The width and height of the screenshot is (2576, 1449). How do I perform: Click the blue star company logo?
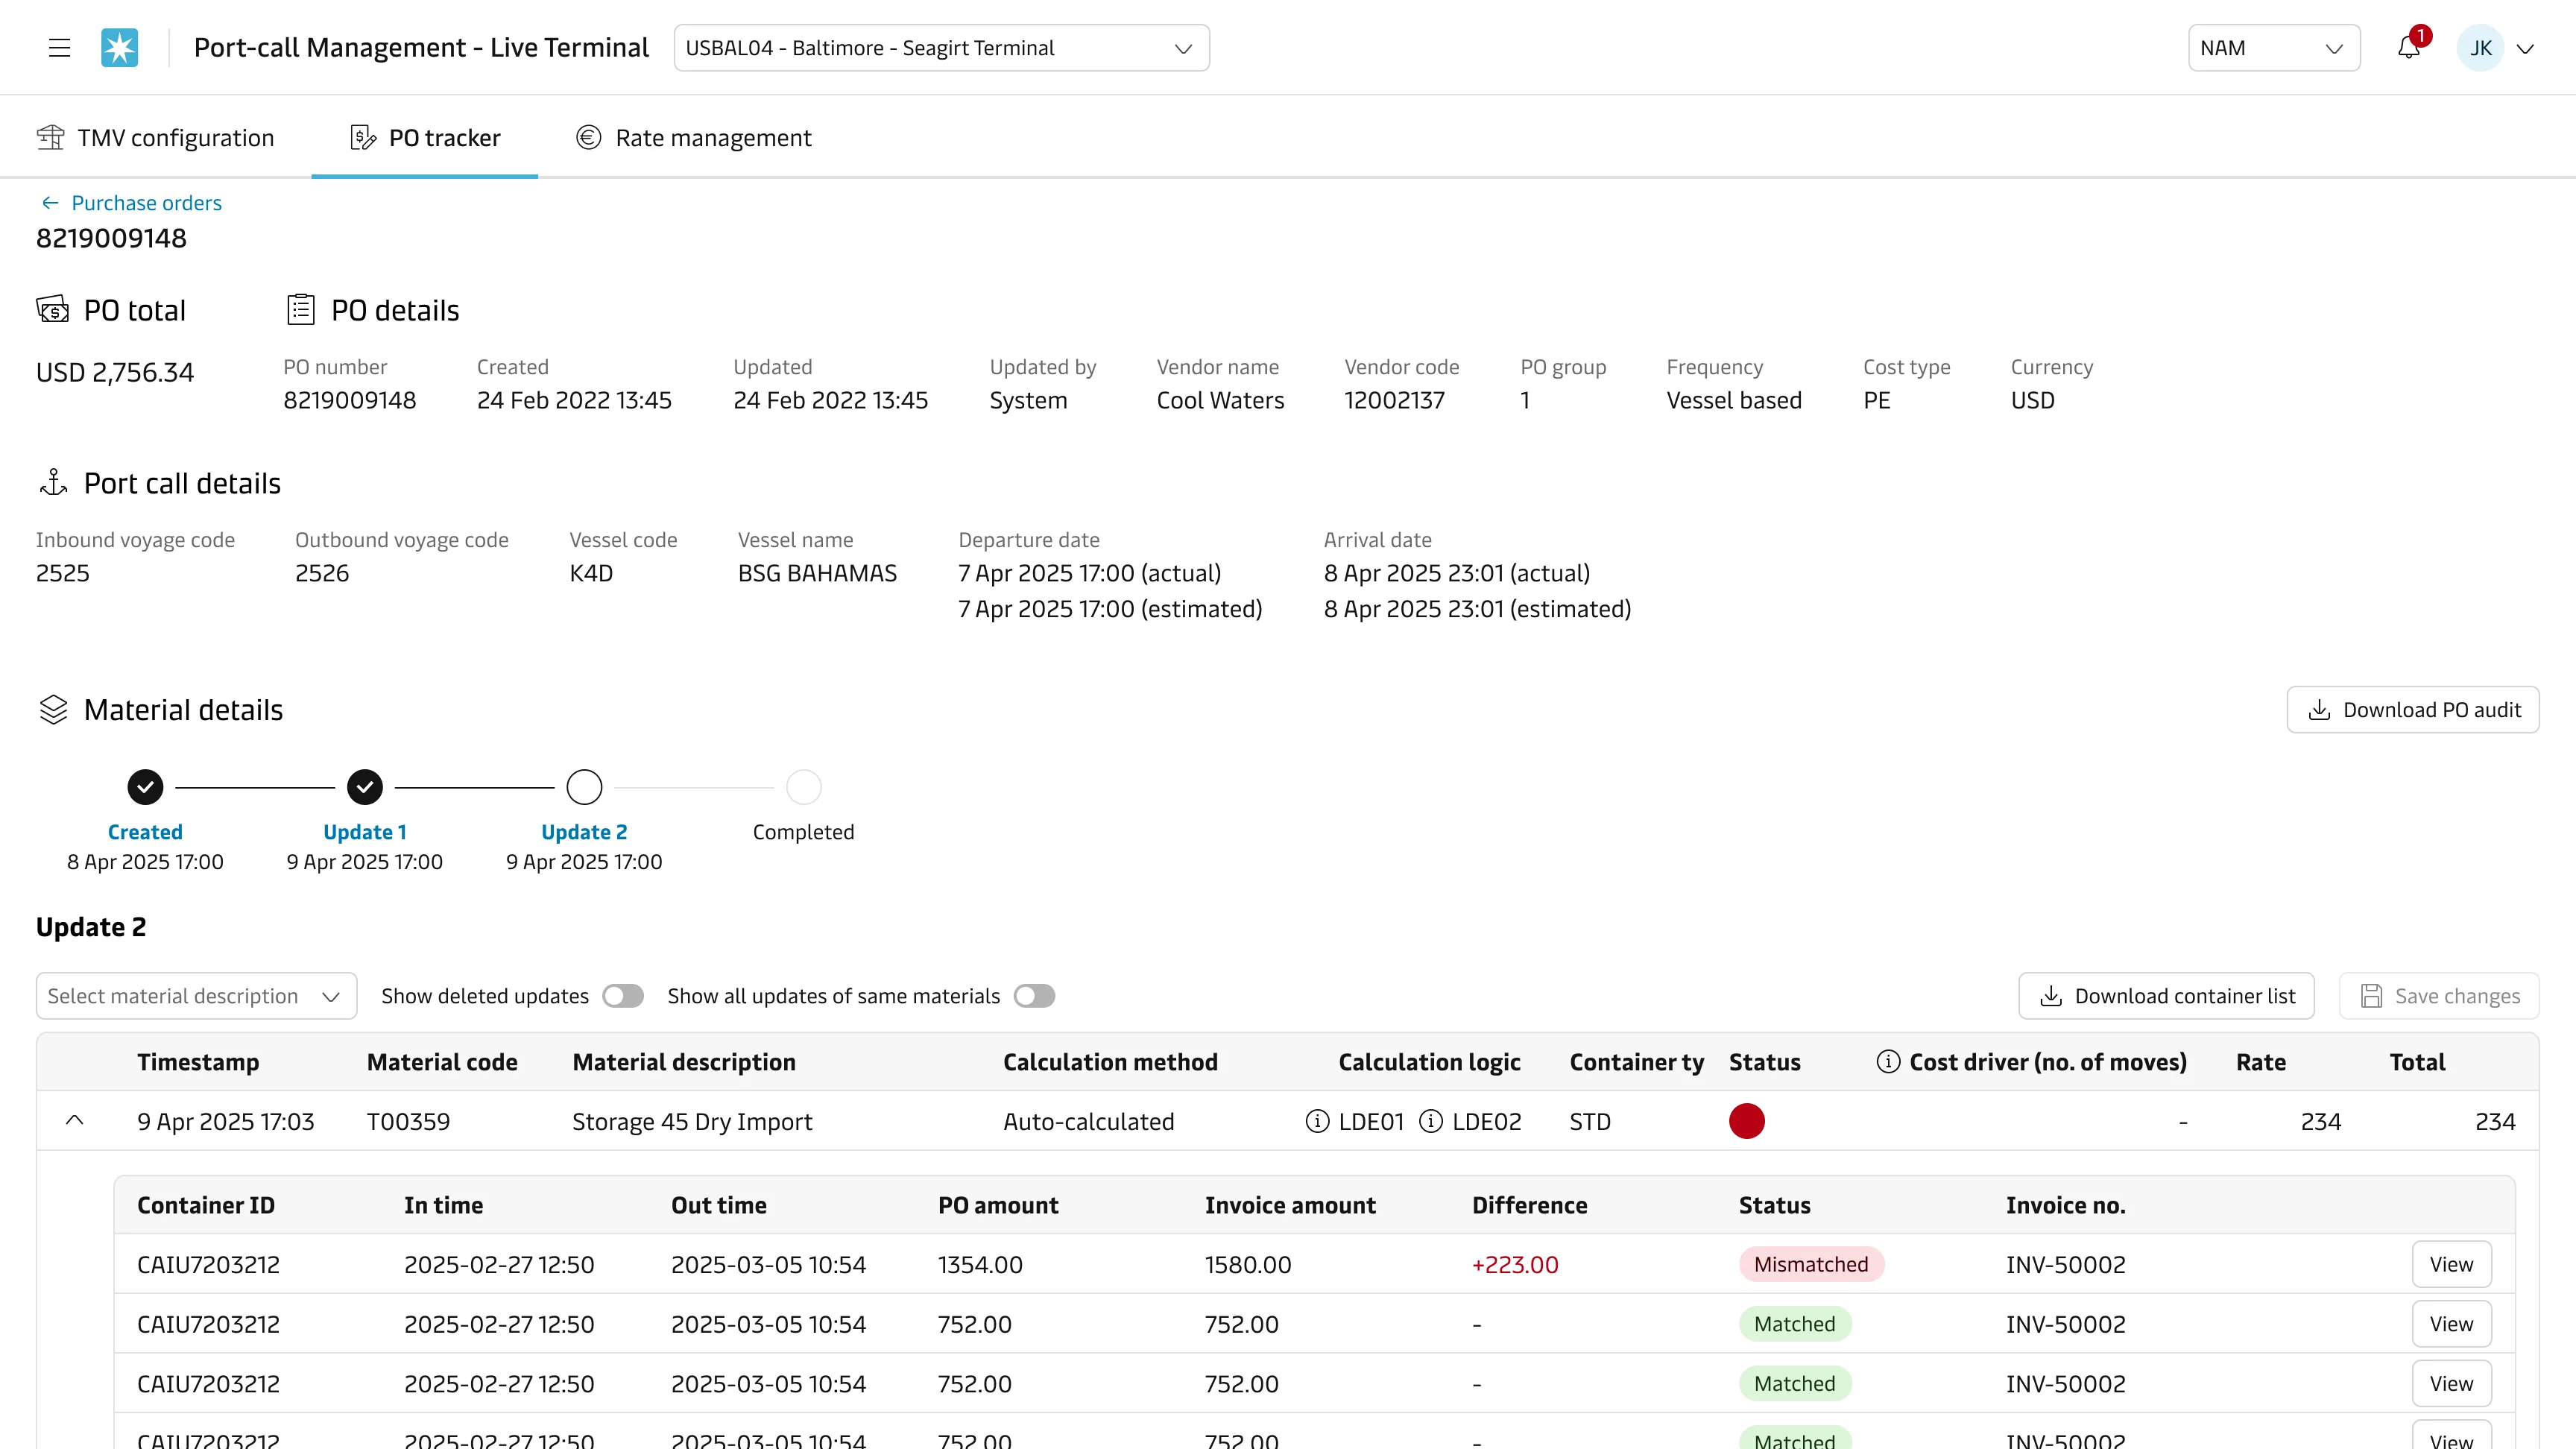(120, 48)
